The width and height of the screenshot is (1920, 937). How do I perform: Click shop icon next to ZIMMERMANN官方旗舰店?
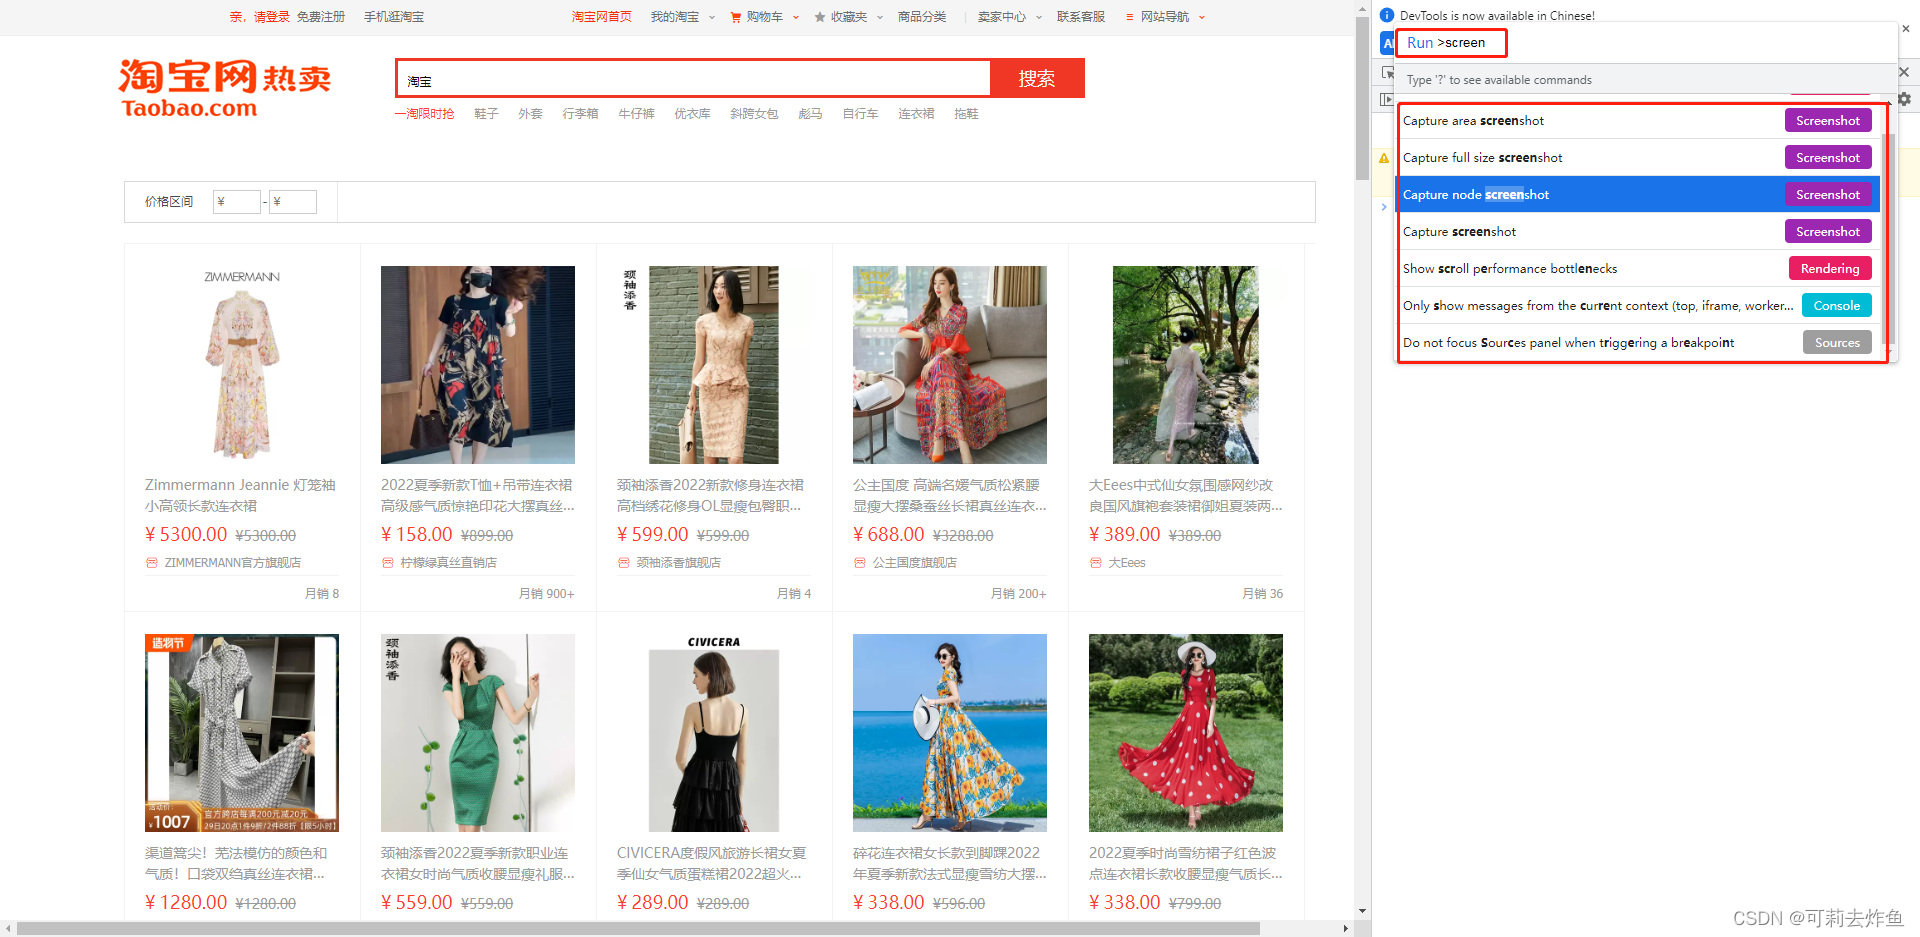(x=152, y=563)
